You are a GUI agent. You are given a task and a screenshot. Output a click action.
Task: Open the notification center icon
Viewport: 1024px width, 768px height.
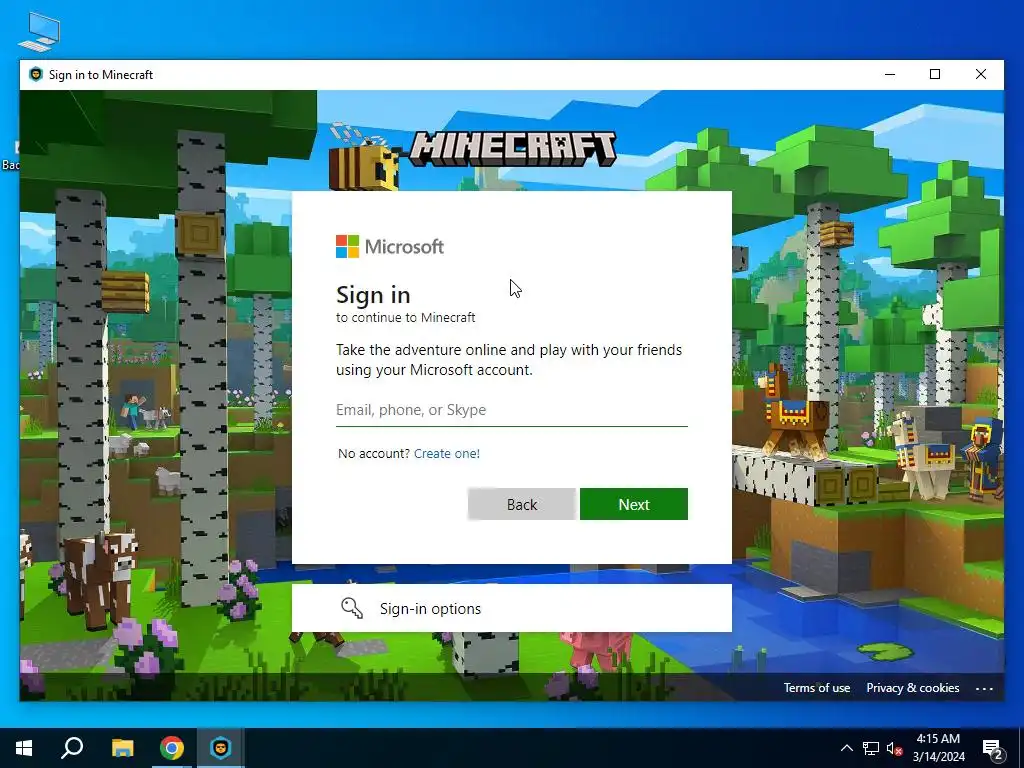993,748
